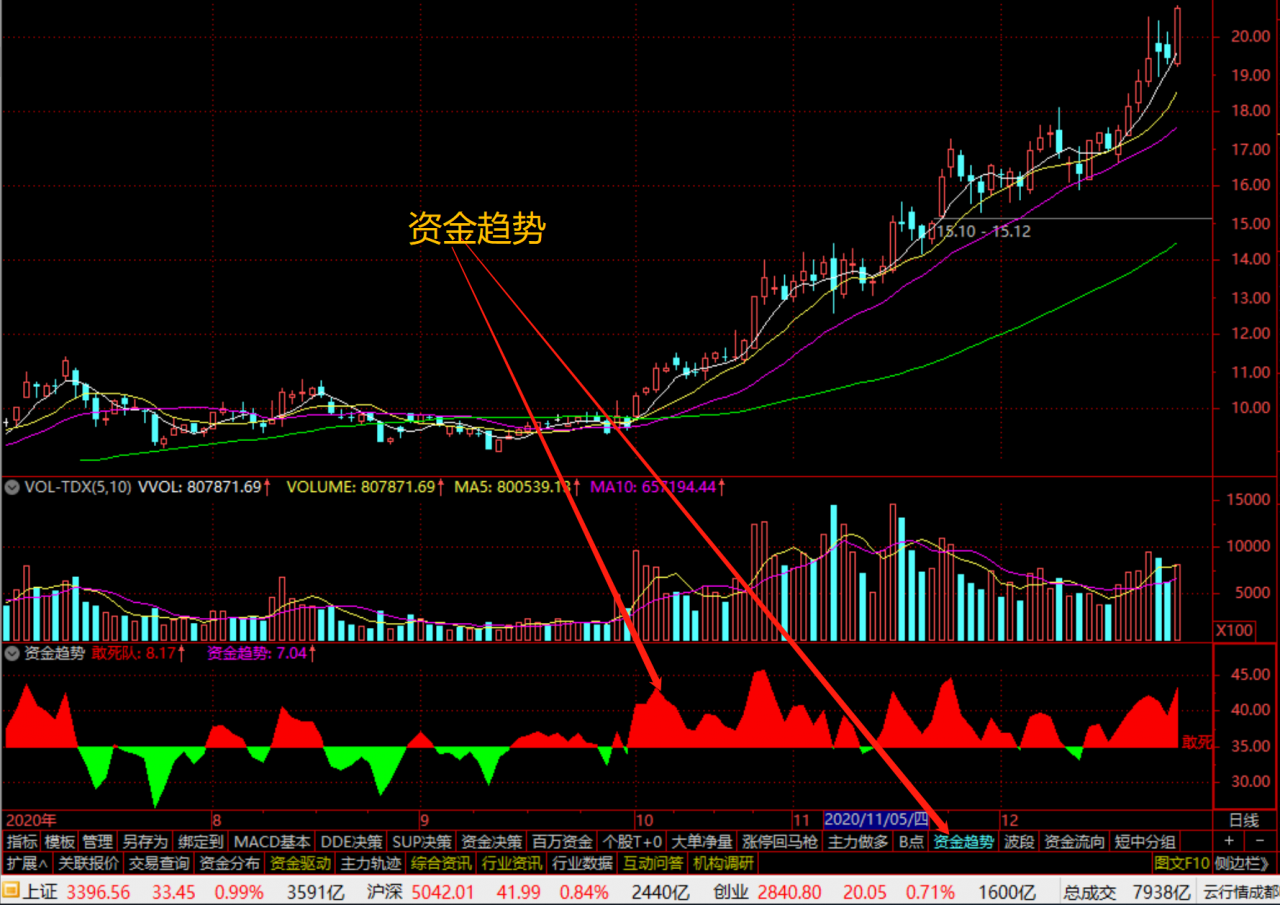The width and height of the screenshot is (1280, 905).
Task: Click the 沪深 index value 5042.01
Action: (x=444, y=892)
